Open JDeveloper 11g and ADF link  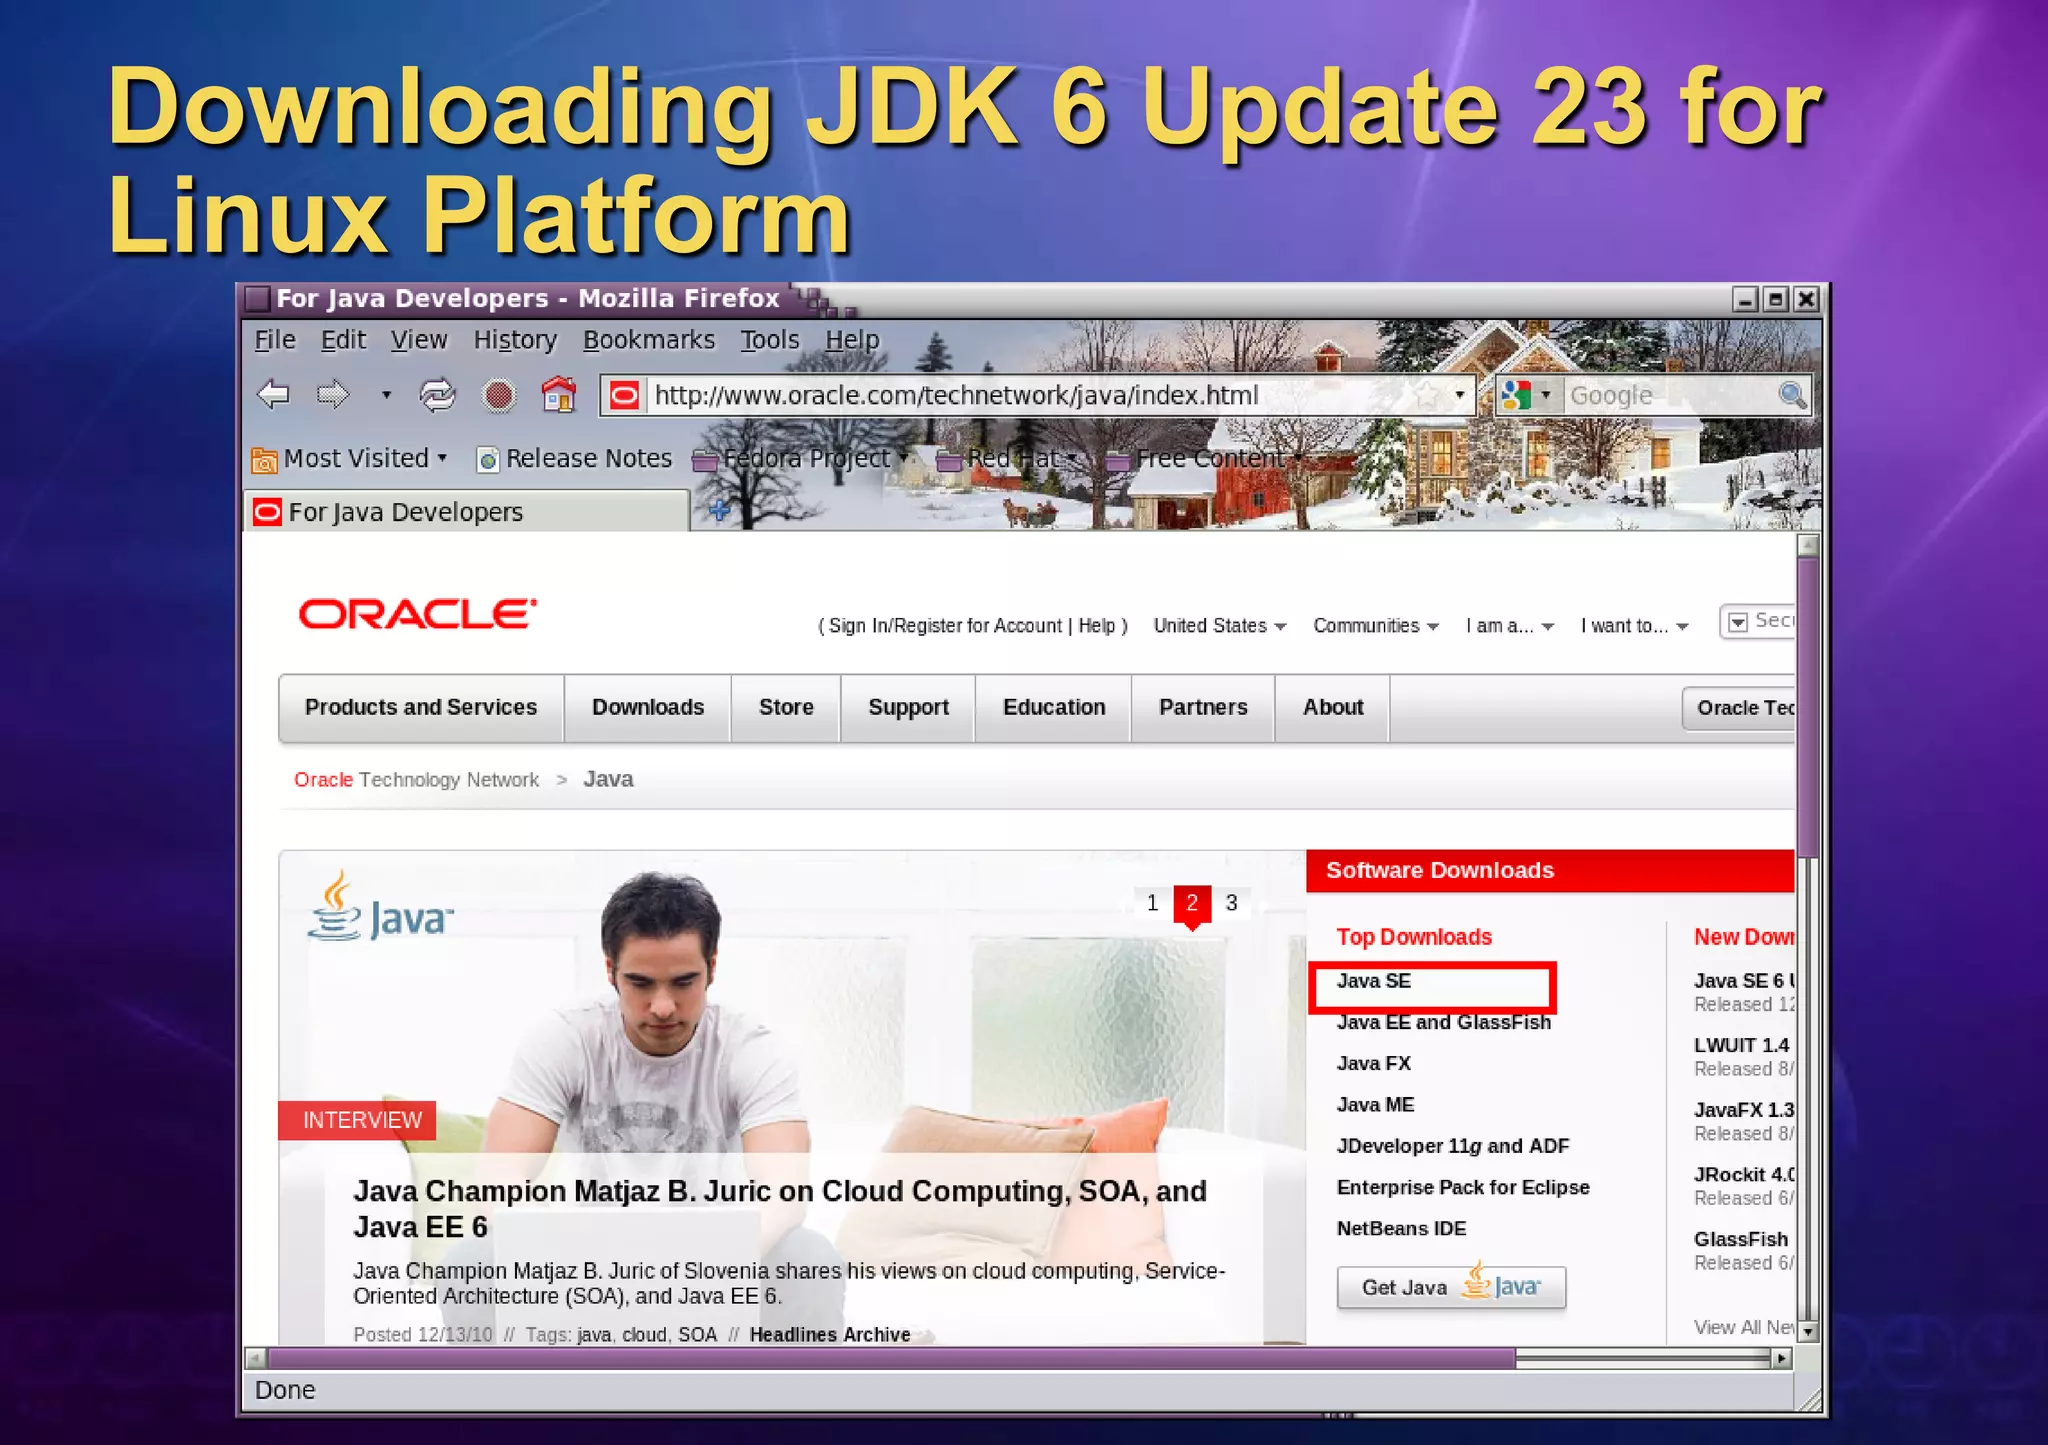pos(1453,1146)
